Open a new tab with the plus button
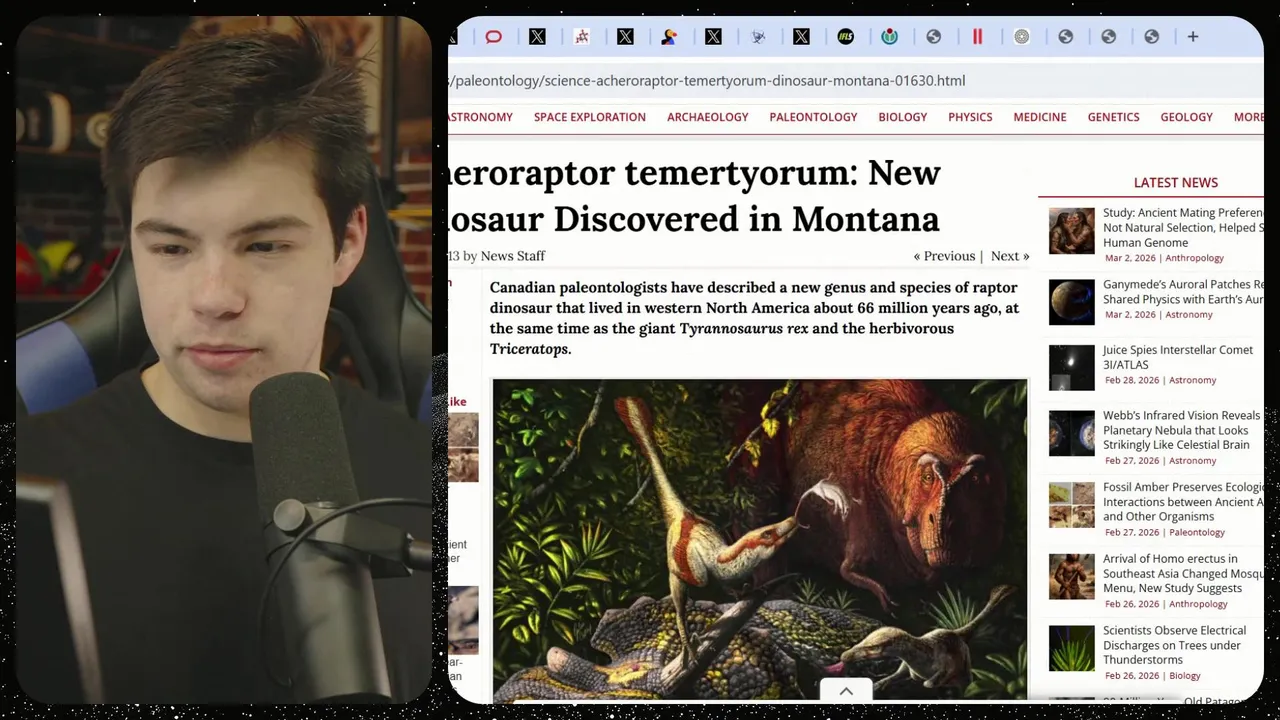The height and width of the screenshot is (720, 1280). pyautogui.click(x=1192, y=37)
